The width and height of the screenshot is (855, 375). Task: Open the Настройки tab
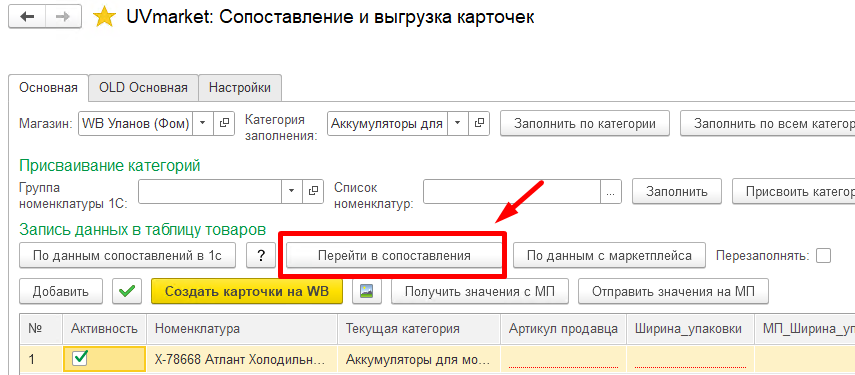pyautogui.click(x=240, y=88)
